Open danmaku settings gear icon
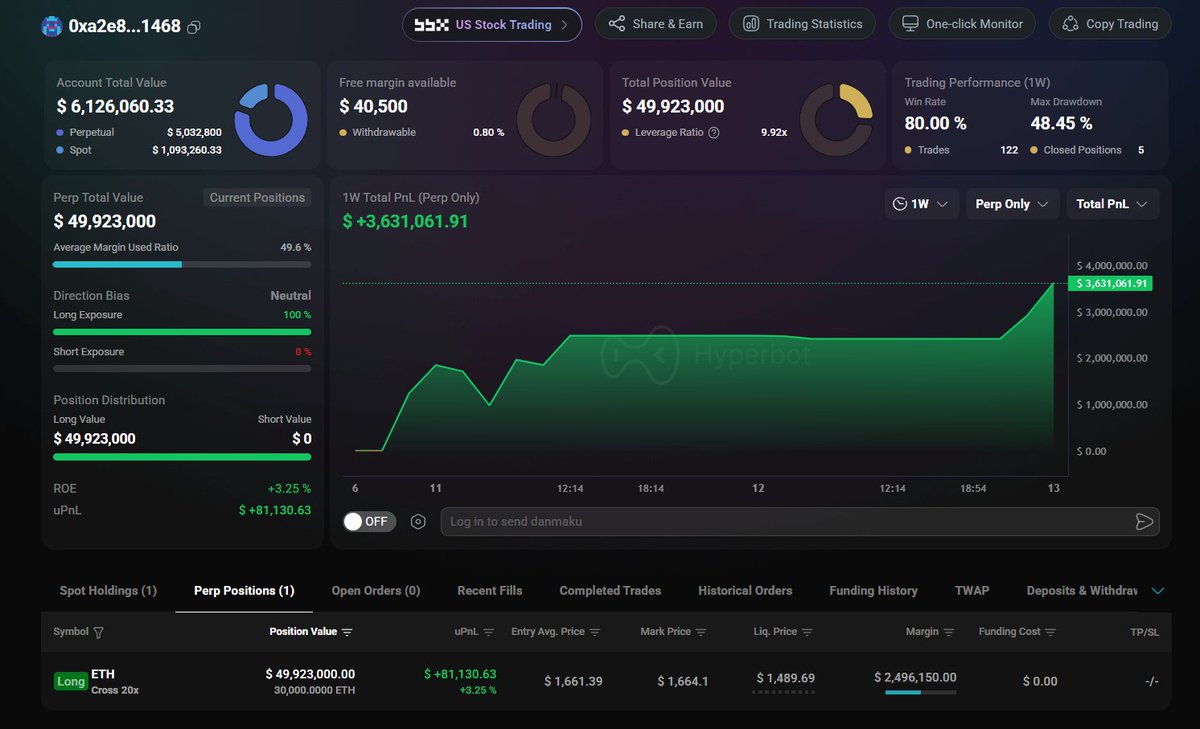This screenshot has height=729, width=1200. click(x=418, y=522)
